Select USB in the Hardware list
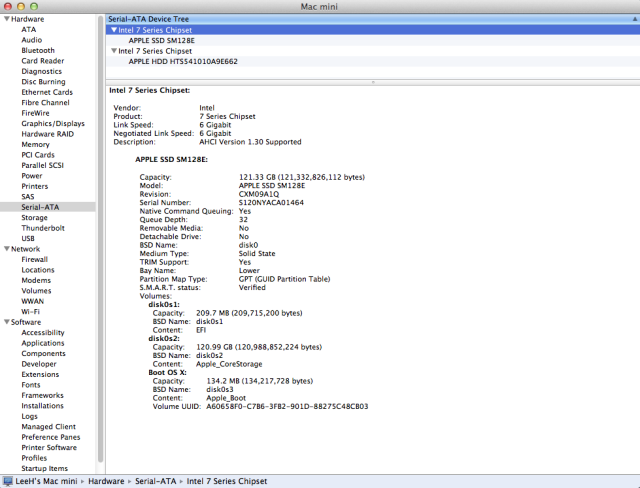 [28, 238]
